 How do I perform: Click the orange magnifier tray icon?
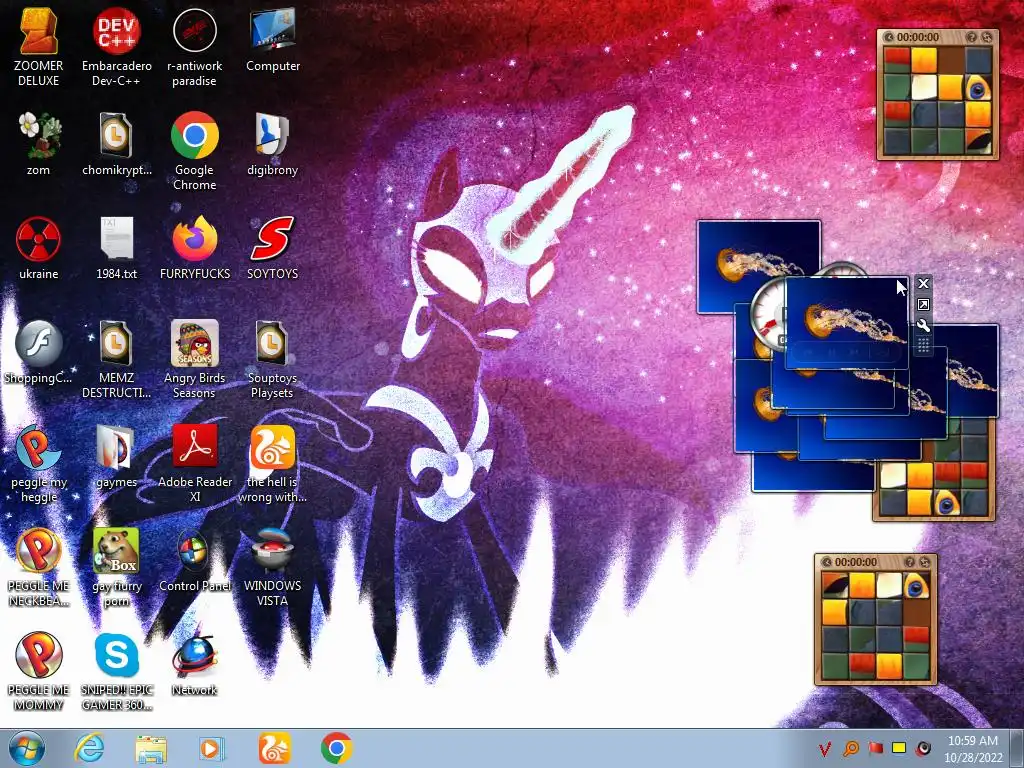[x=850, y=748]
